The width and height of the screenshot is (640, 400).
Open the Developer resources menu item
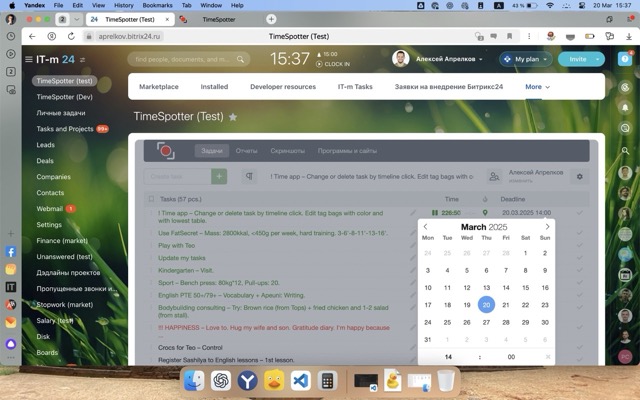282,87
